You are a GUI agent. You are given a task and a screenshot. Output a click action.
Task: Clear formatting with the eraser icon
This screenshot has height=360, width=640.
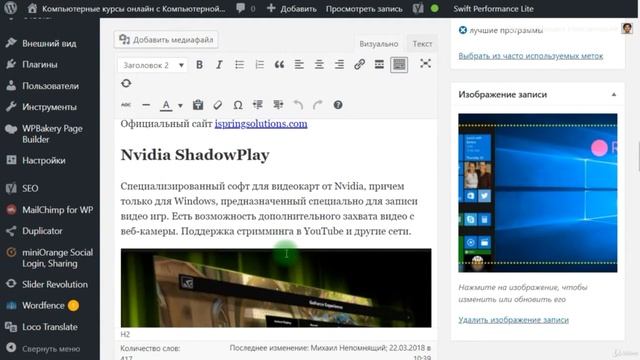[218, 105]
